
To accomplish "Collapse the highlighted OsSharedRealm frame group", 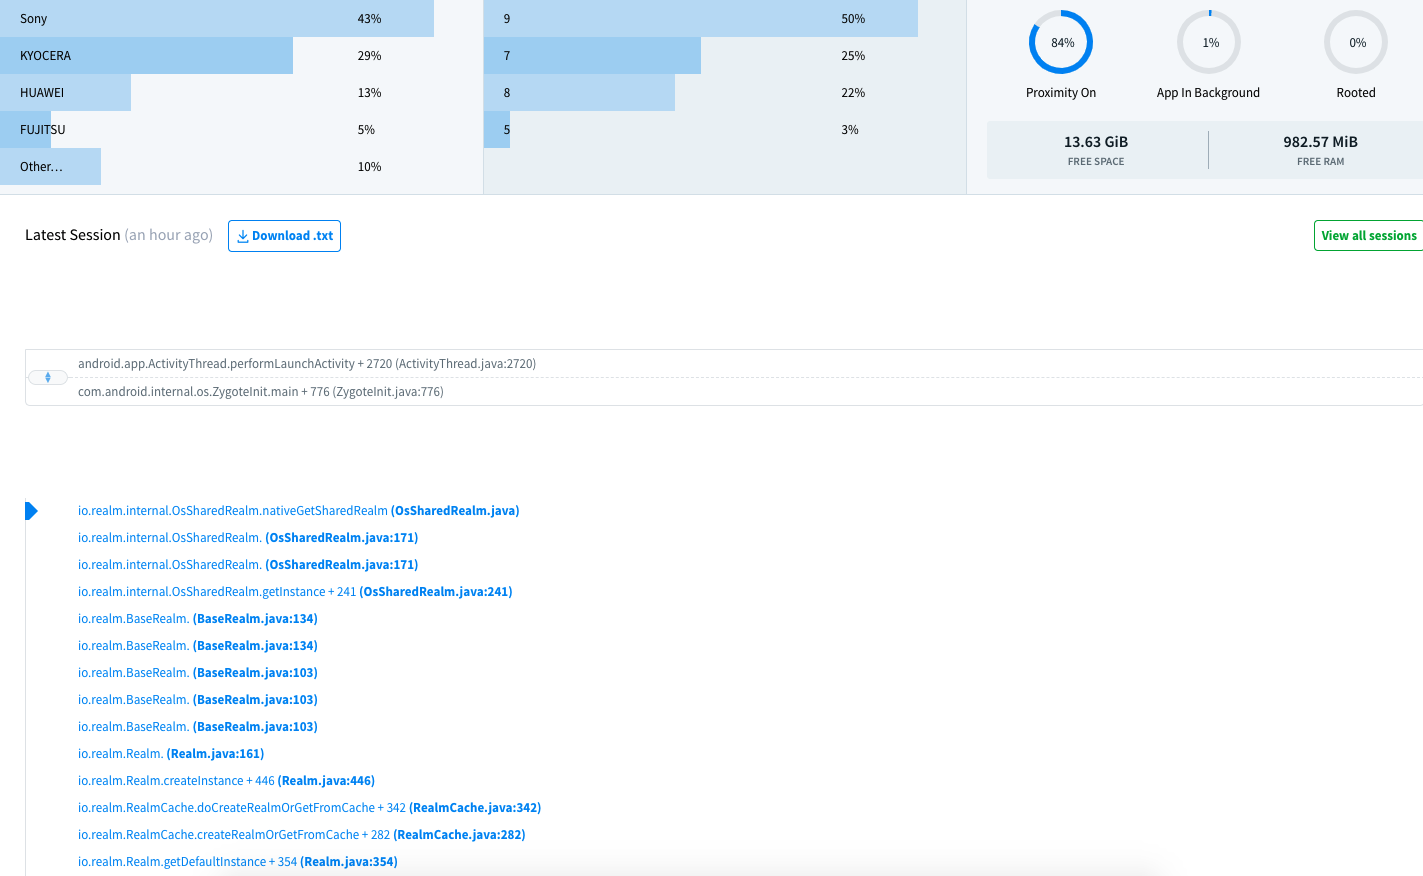I will point(31,510).
